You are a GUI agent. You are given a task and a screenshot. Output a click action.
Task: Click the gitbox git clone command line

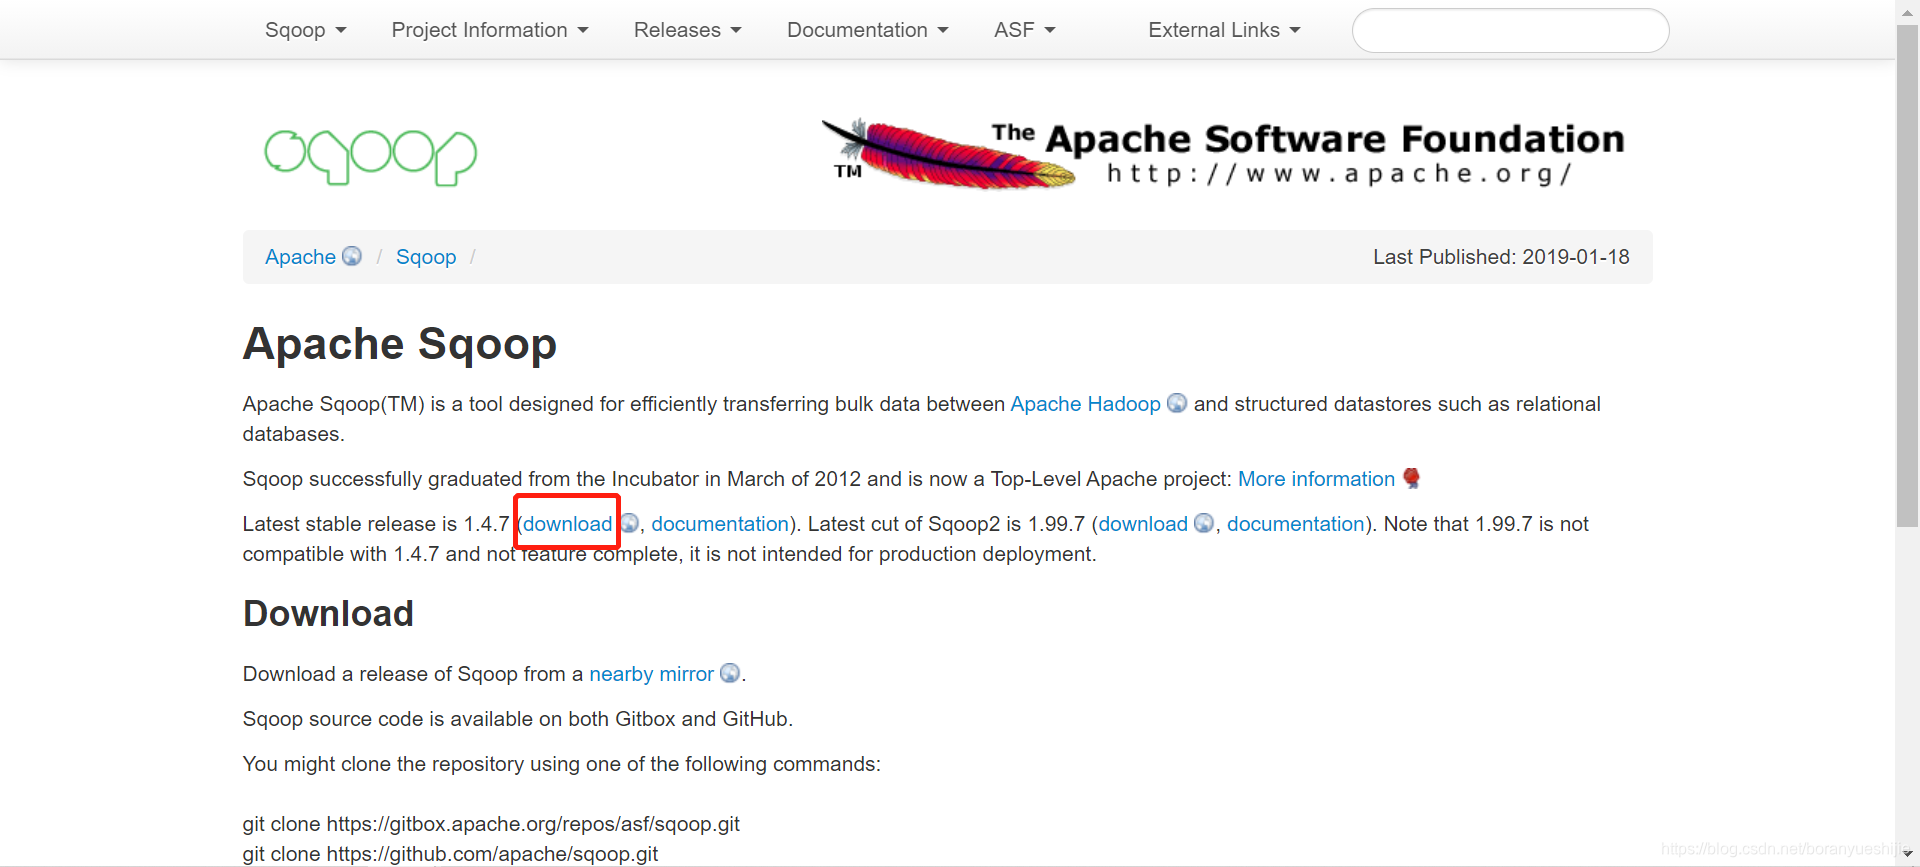[x=491, y=824]
